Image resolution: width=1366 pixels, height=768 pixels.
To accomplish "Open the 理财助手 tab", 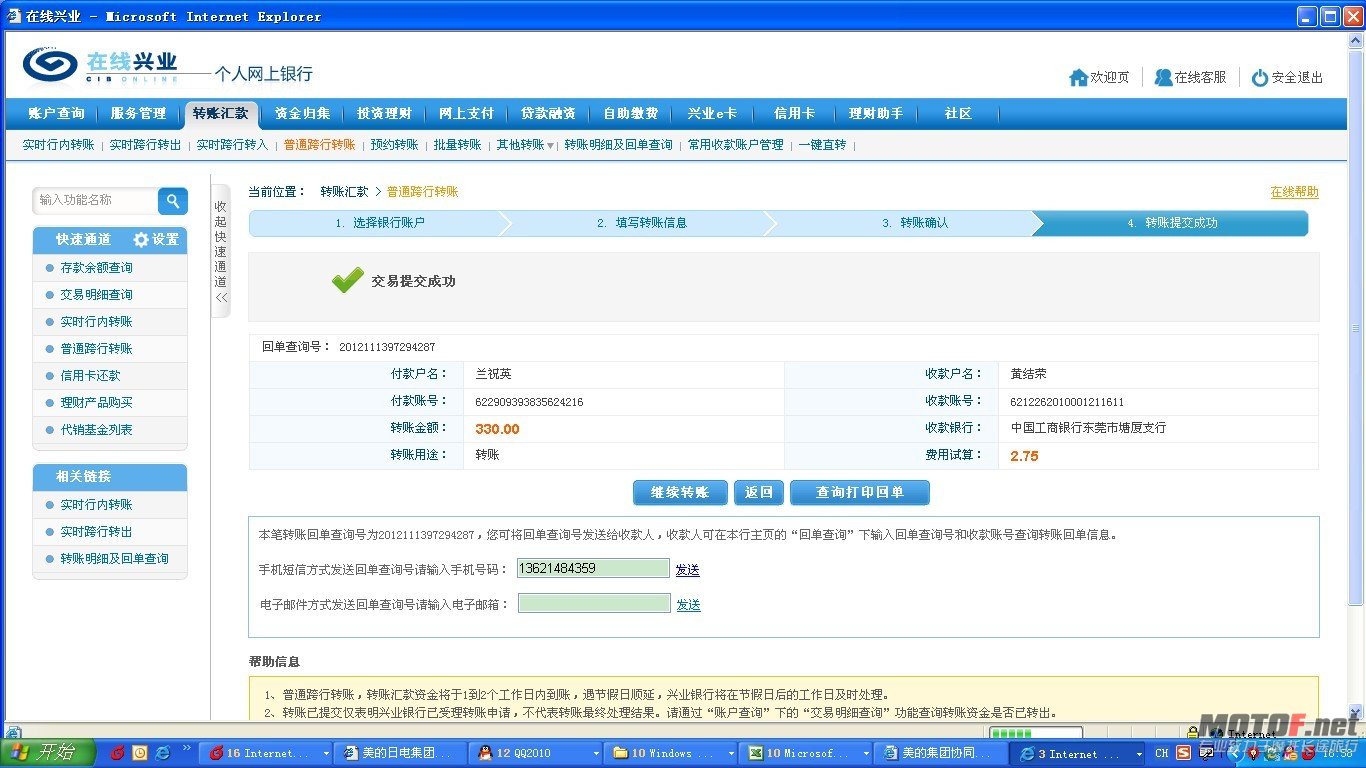I will coord(876,113).
